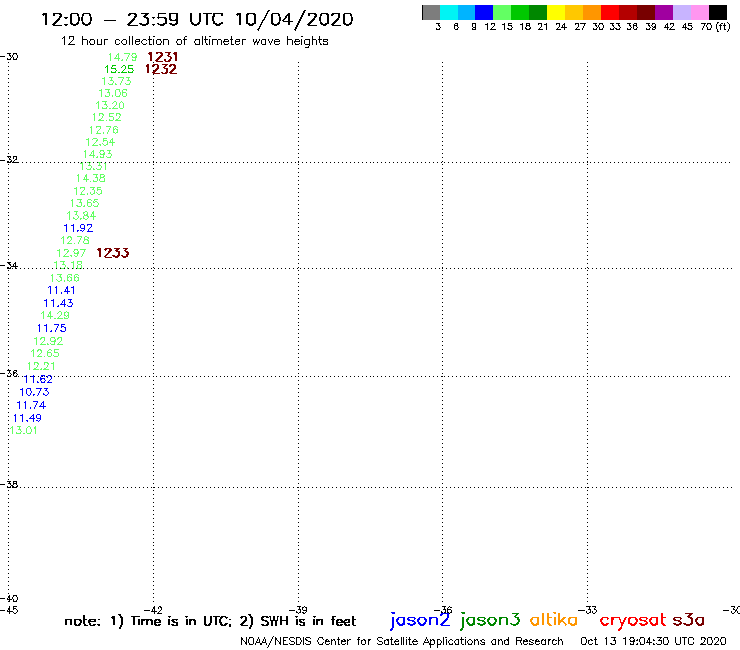
Task: Click the gray swatch in the color scale
Action: [x=431, y=12]
